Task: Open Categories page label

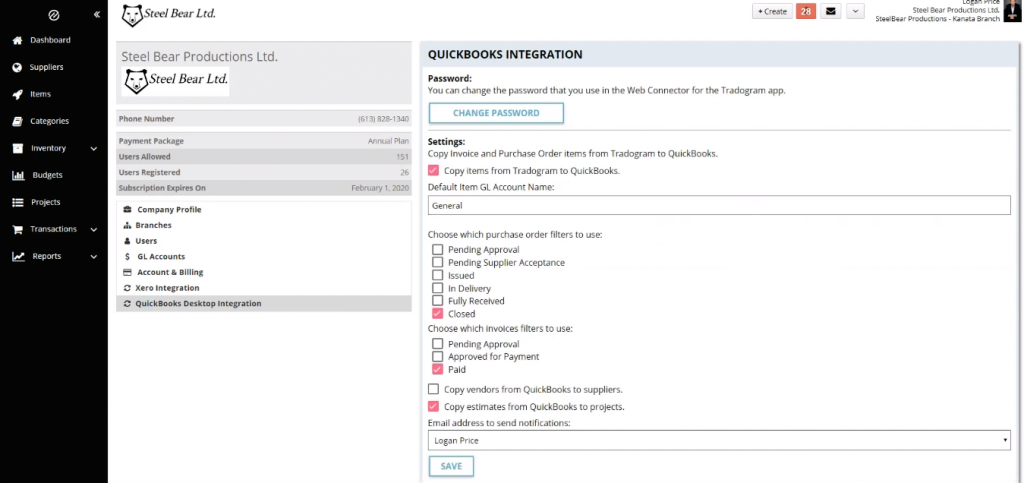Action: pyautogui.click(x=50, y=121)
